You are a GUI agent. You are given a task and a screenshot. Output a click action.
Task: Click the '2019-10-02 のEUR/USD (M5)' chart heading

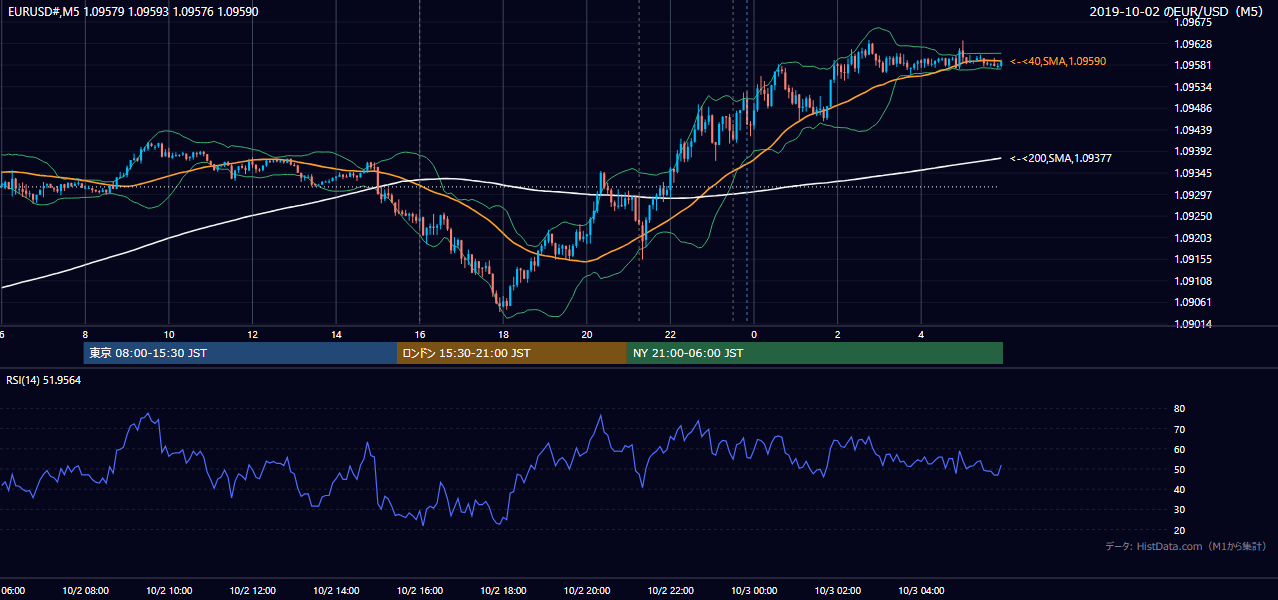coord(1178,12)
